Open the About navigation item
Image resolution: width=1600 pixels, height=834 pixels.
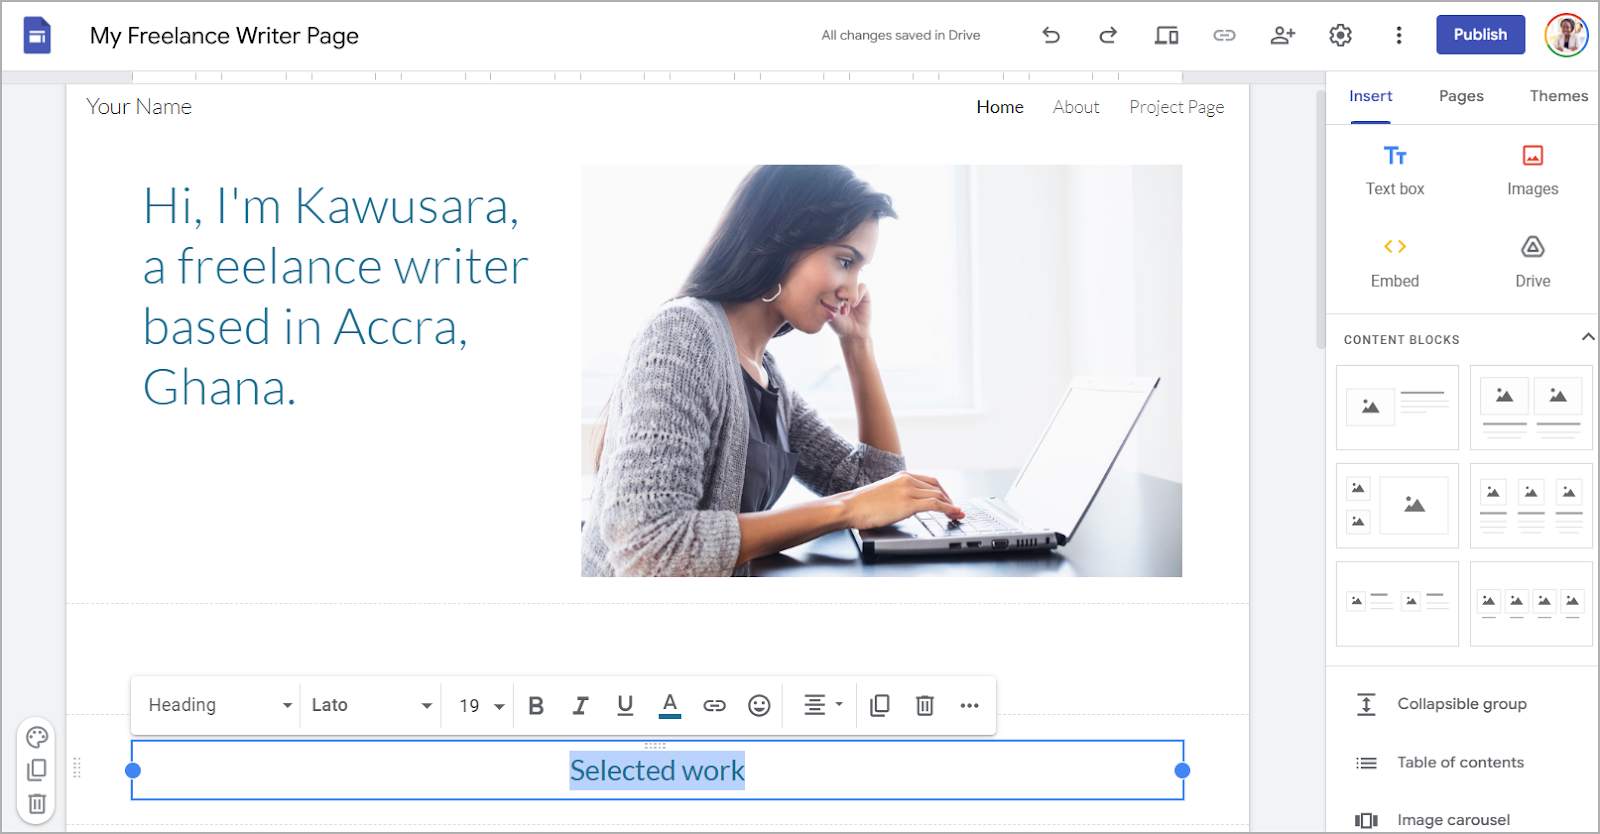1076,107
